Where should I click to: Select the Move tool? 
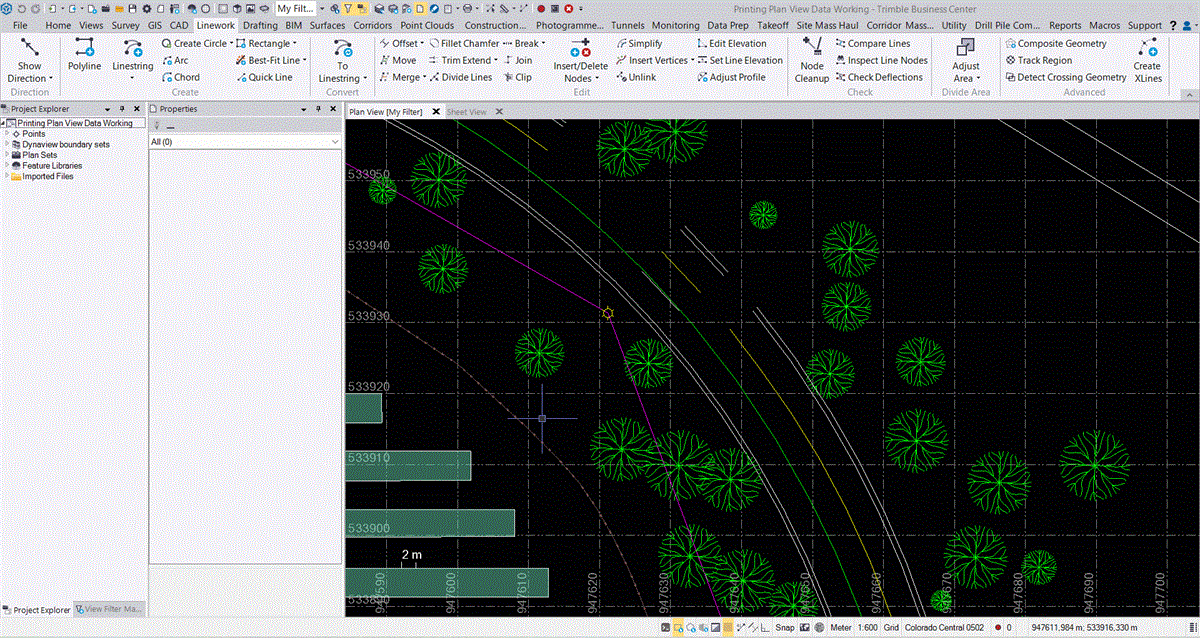pyautogui.click(x=398, y=60)
